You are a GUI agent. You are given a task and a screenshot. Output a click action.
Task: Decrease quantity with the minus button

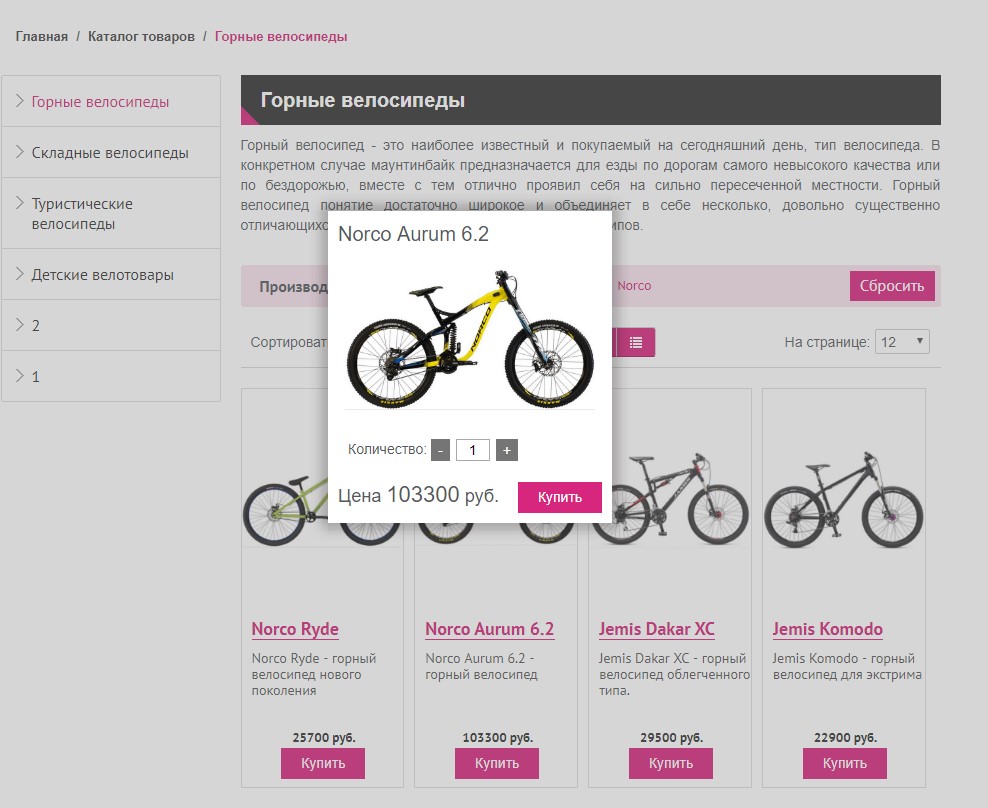point(440,450)
